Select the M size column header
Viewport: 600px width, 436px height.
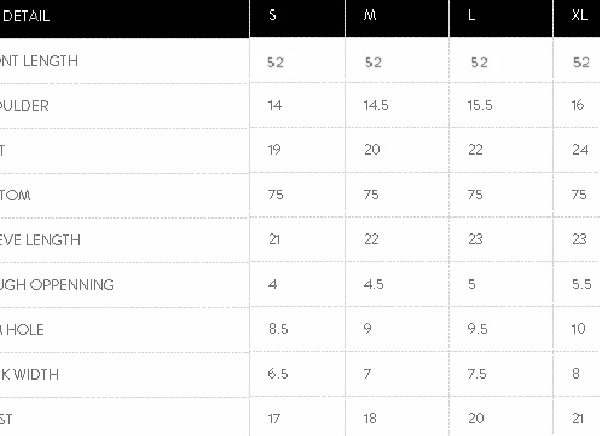pos(371,17)
